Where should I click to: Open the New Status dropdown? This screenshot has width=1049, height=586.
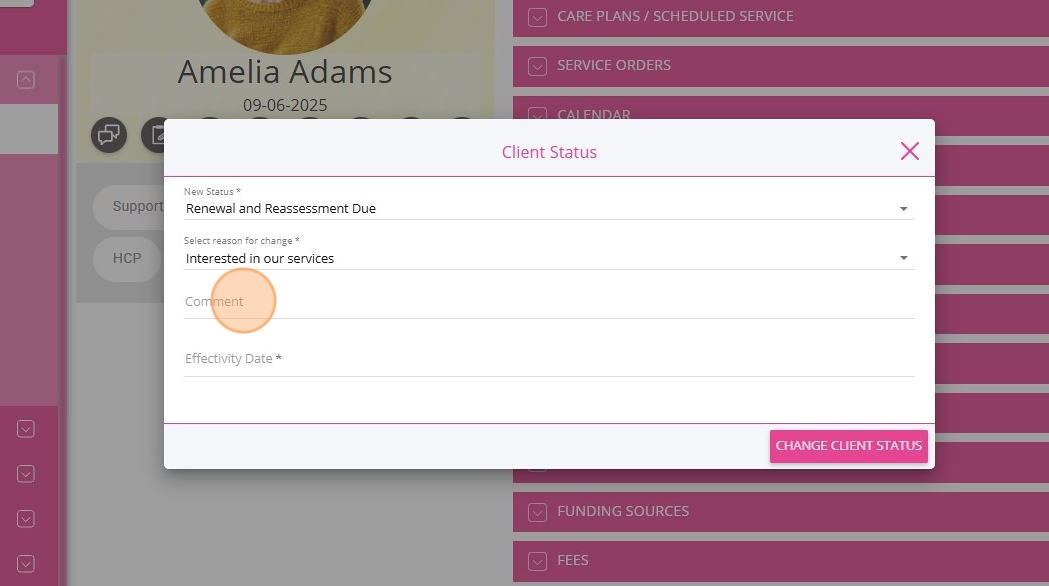point(548,209)
